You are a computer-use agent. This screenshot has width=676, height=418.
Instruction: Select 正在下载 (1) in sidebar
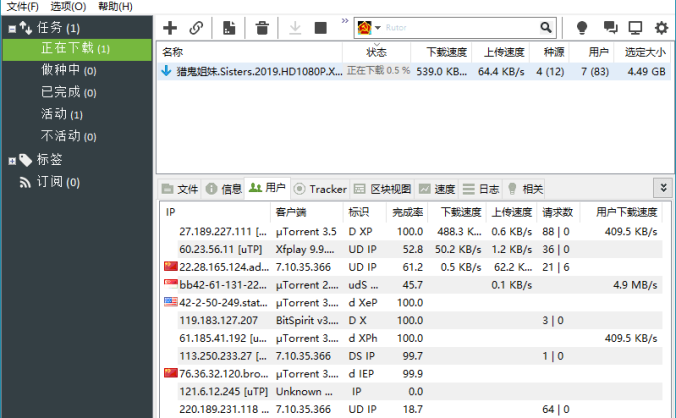[x=77, y=49]
